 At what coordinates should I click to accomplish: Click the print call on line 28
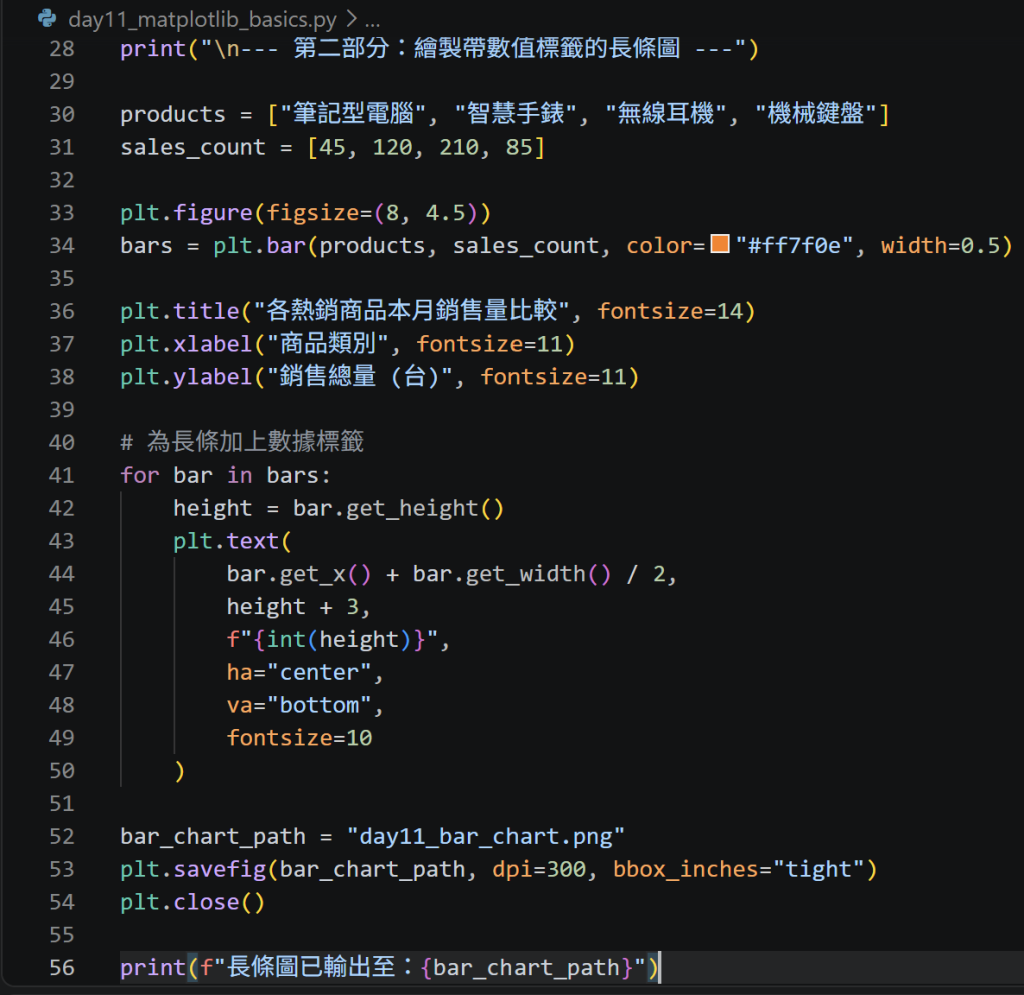439,49
